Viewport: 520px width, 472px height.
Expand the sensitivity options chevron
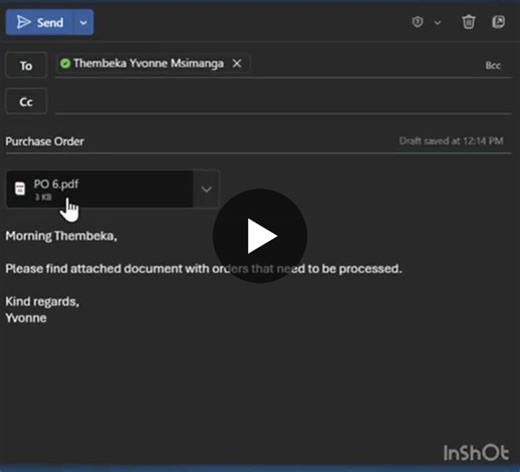click(438, 23)
